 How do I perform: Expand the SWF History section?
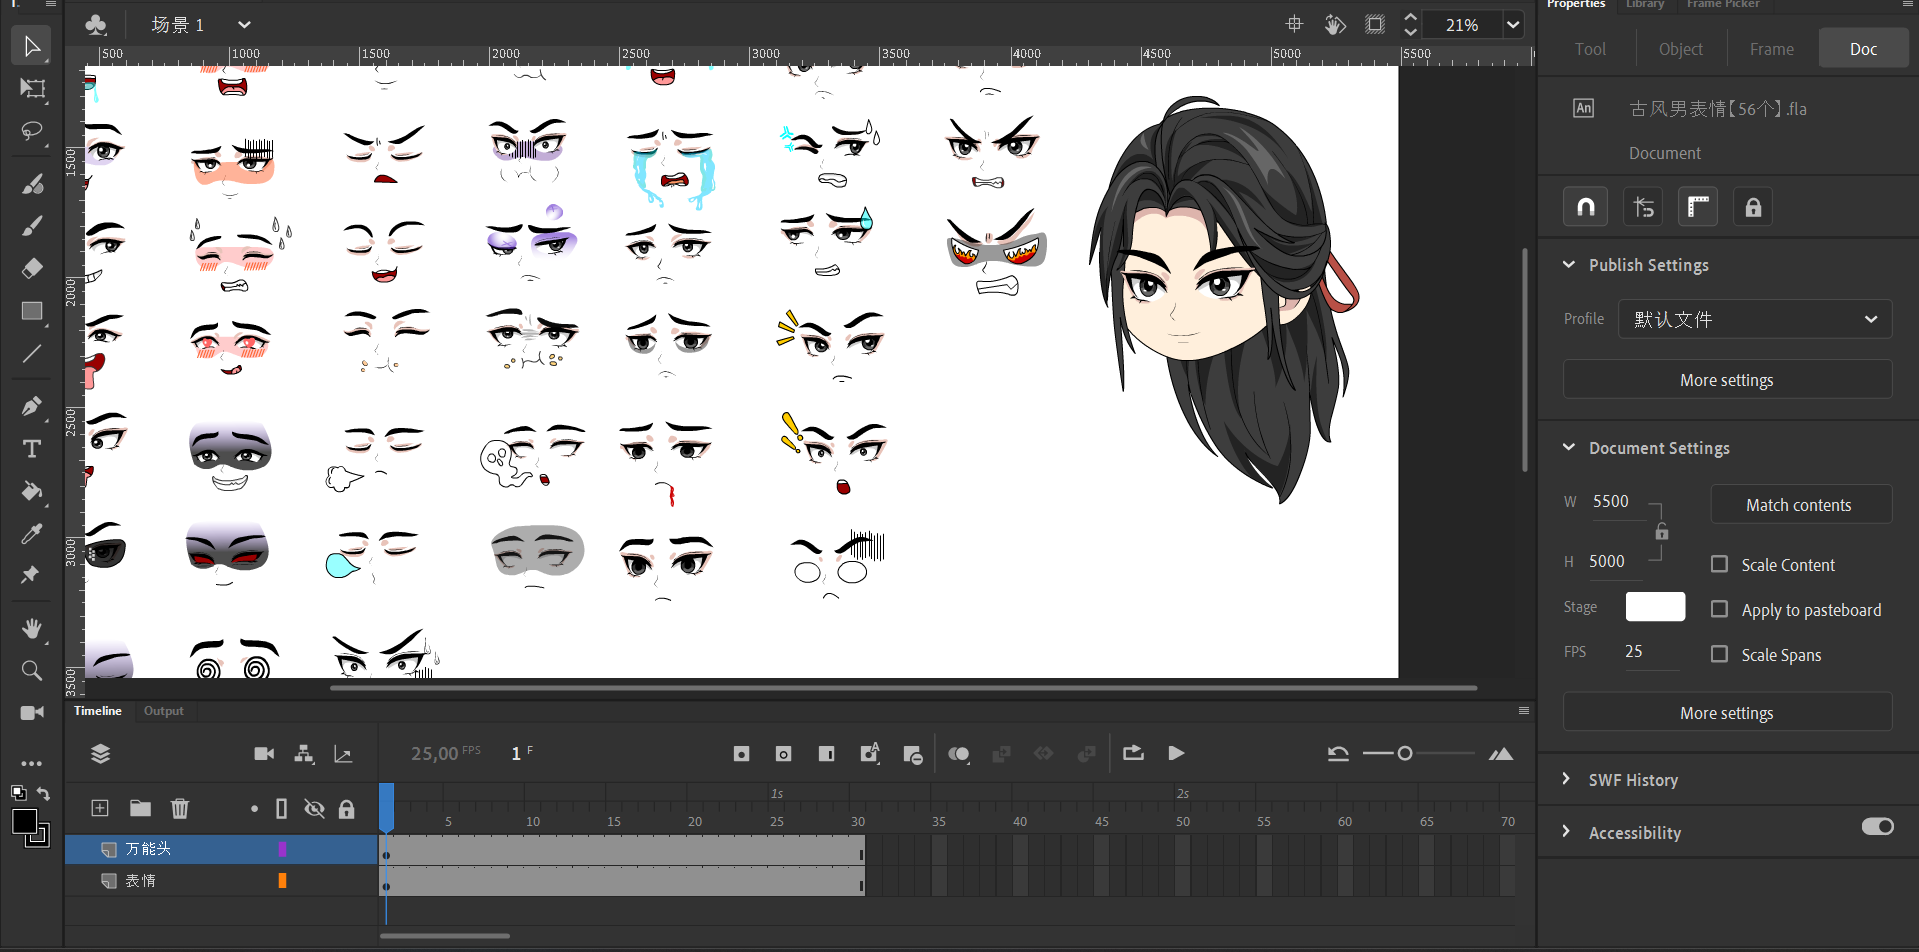click(x=1632, y=780)
